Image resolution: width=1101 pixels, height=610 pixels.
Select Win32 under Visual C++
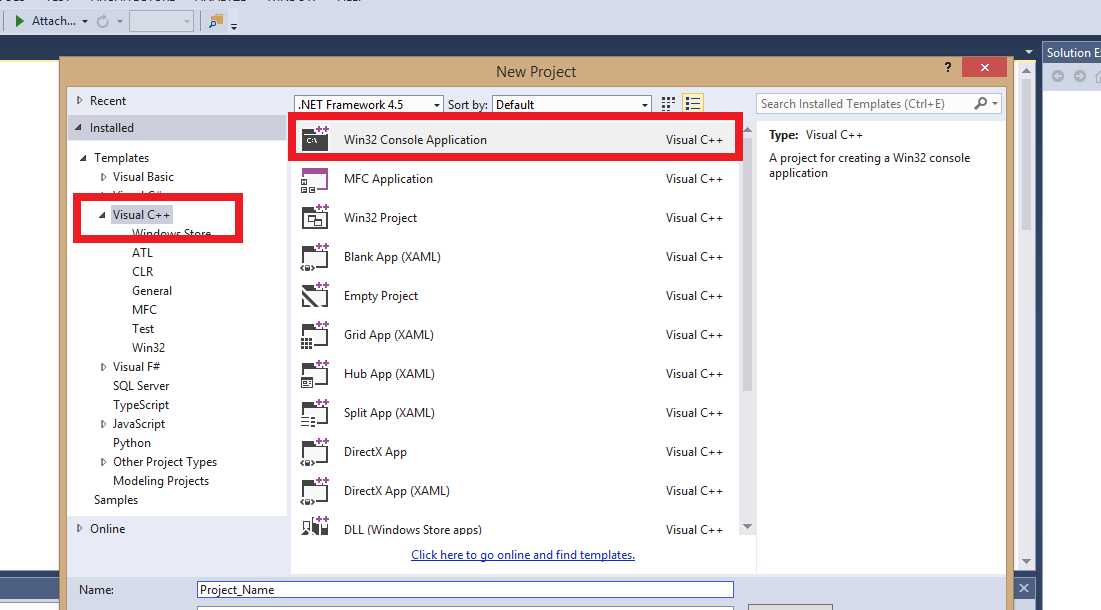point(148,348)
